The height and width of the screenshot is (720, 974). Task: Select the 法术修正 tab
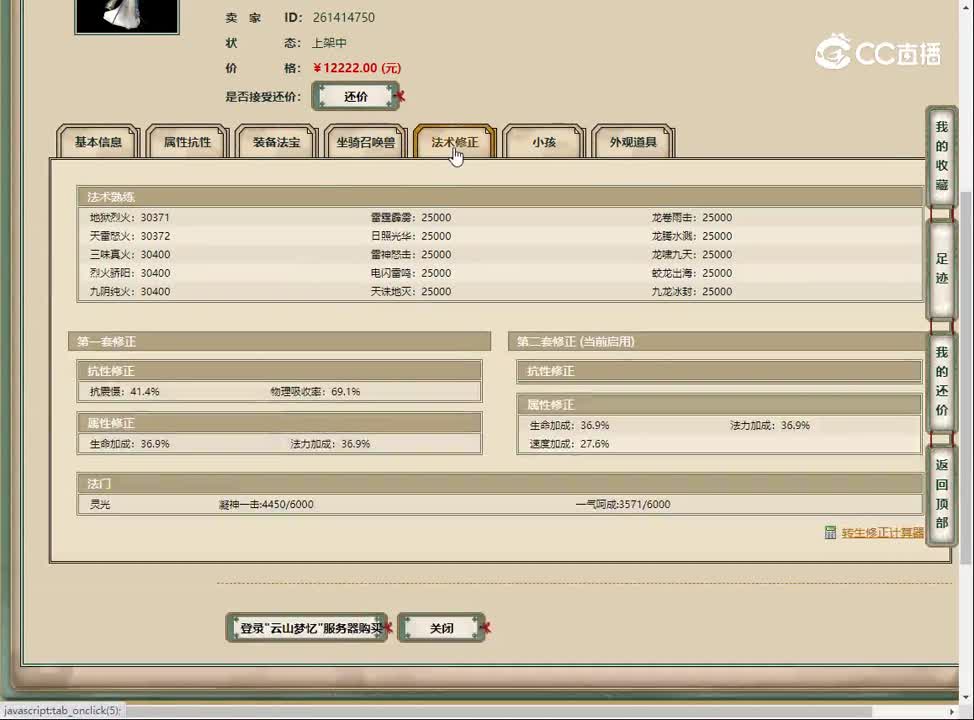click(x=455, y=142)
